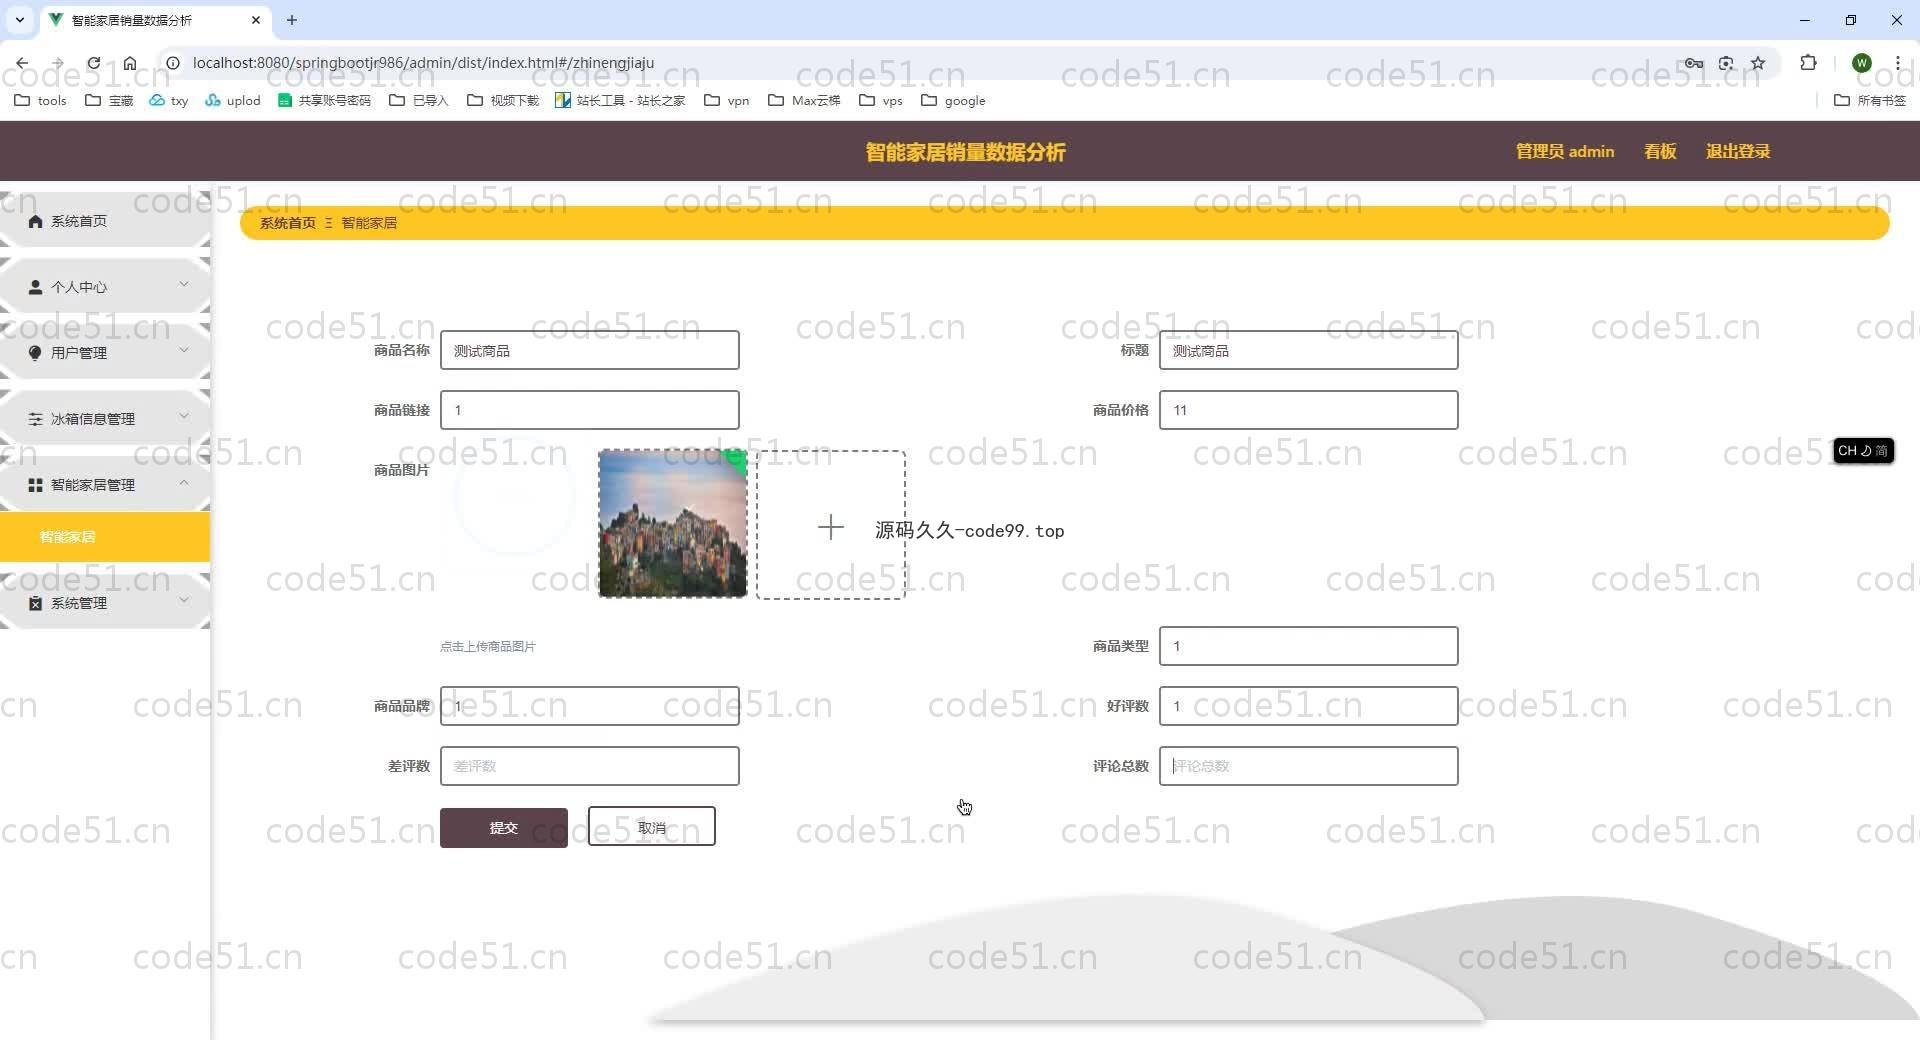Open the 站长工具 bookmark
1920x1040 pixels.
(x=620, y=100)
